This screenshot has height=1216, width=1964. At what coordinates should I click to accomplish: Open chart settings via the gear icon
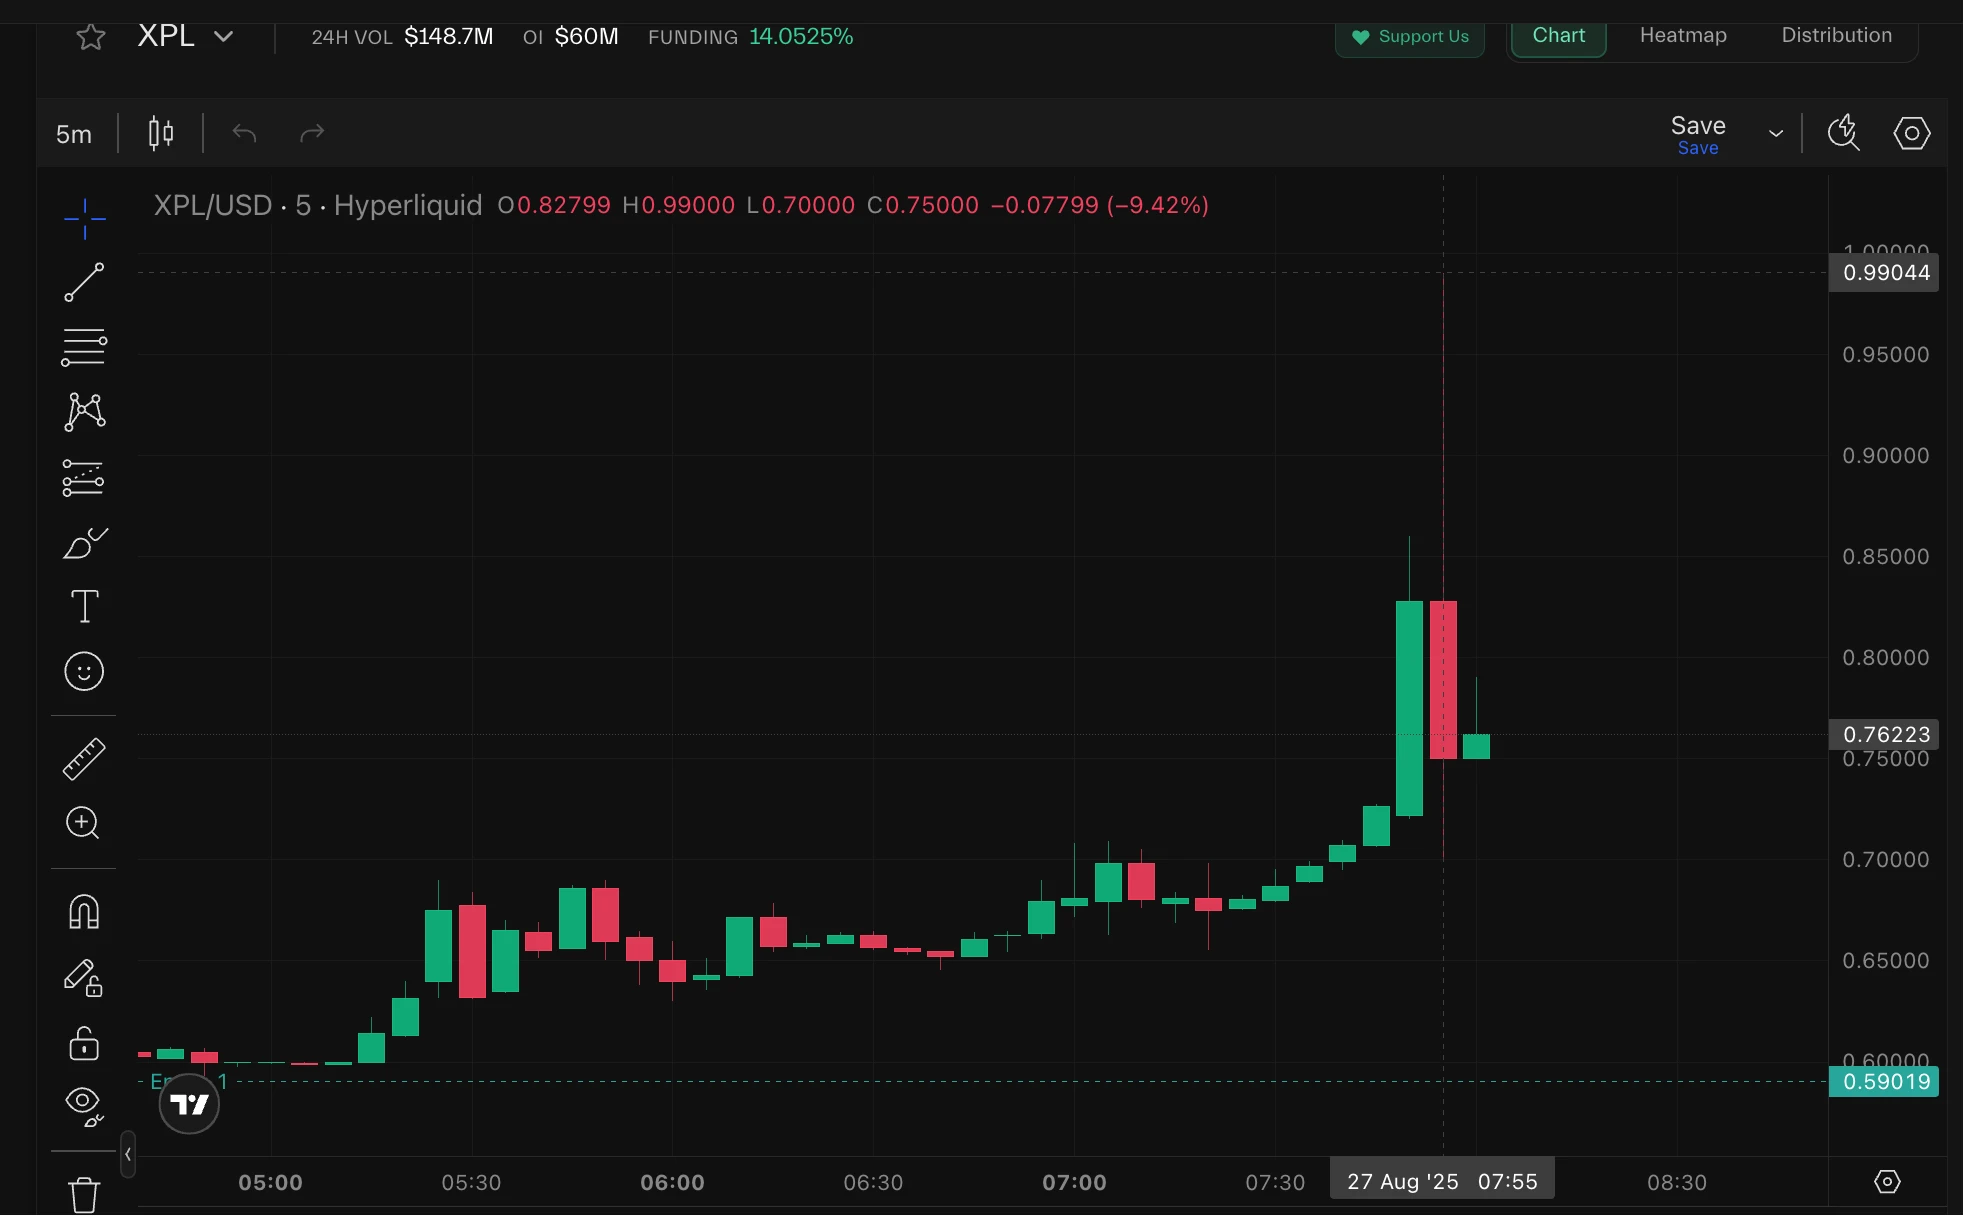tap(1911, 133)
